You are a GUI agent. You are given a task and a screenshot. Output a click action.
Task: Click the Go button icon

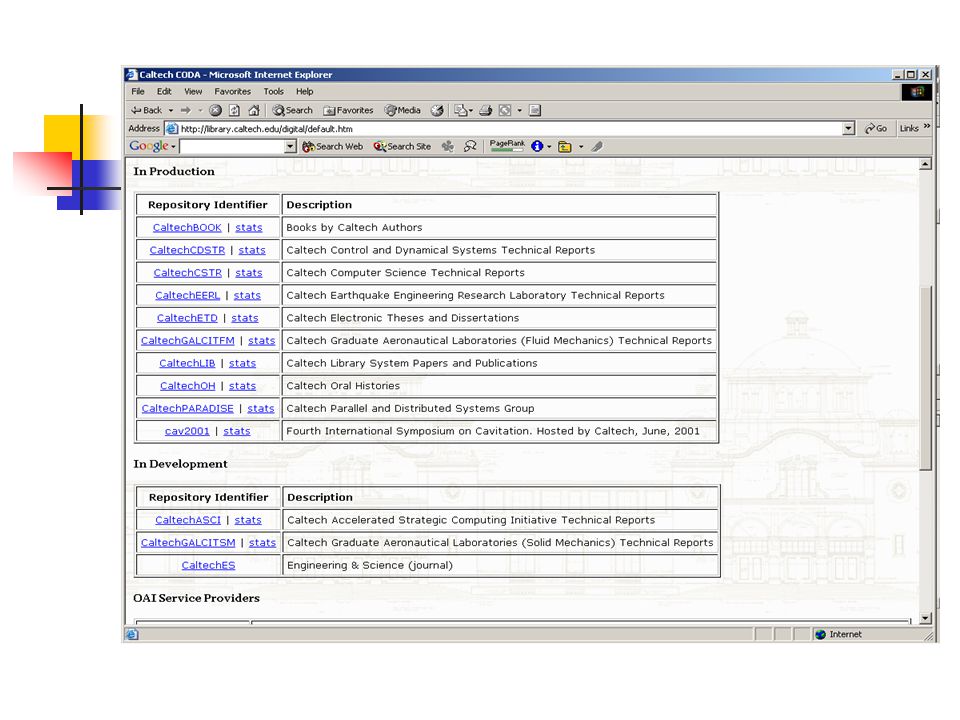pos(876,129)
